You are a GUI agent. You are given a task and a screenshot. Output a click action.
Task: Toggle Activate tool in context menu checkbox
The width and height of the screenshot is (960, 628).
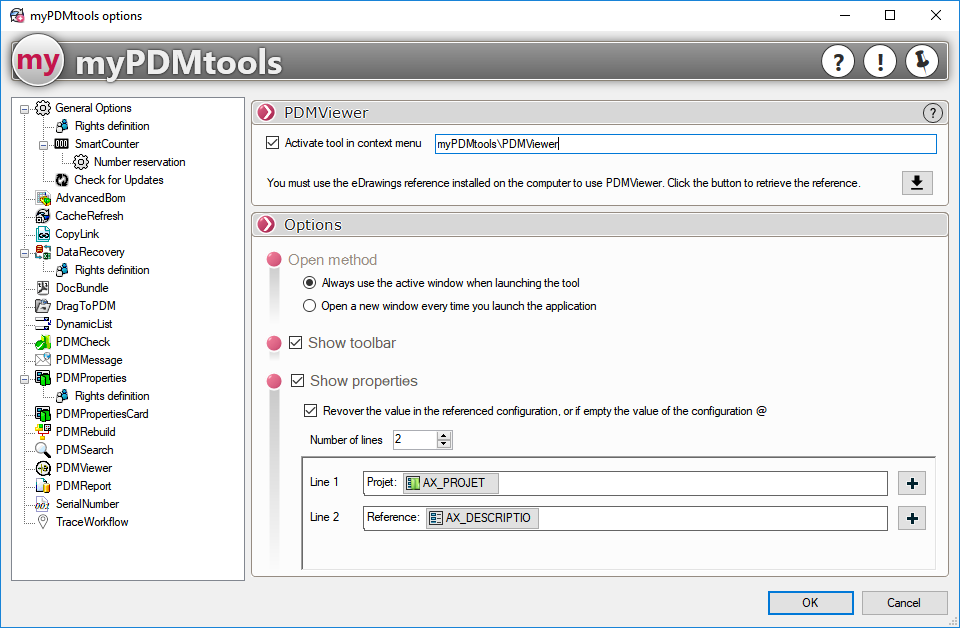pos(273,143)
